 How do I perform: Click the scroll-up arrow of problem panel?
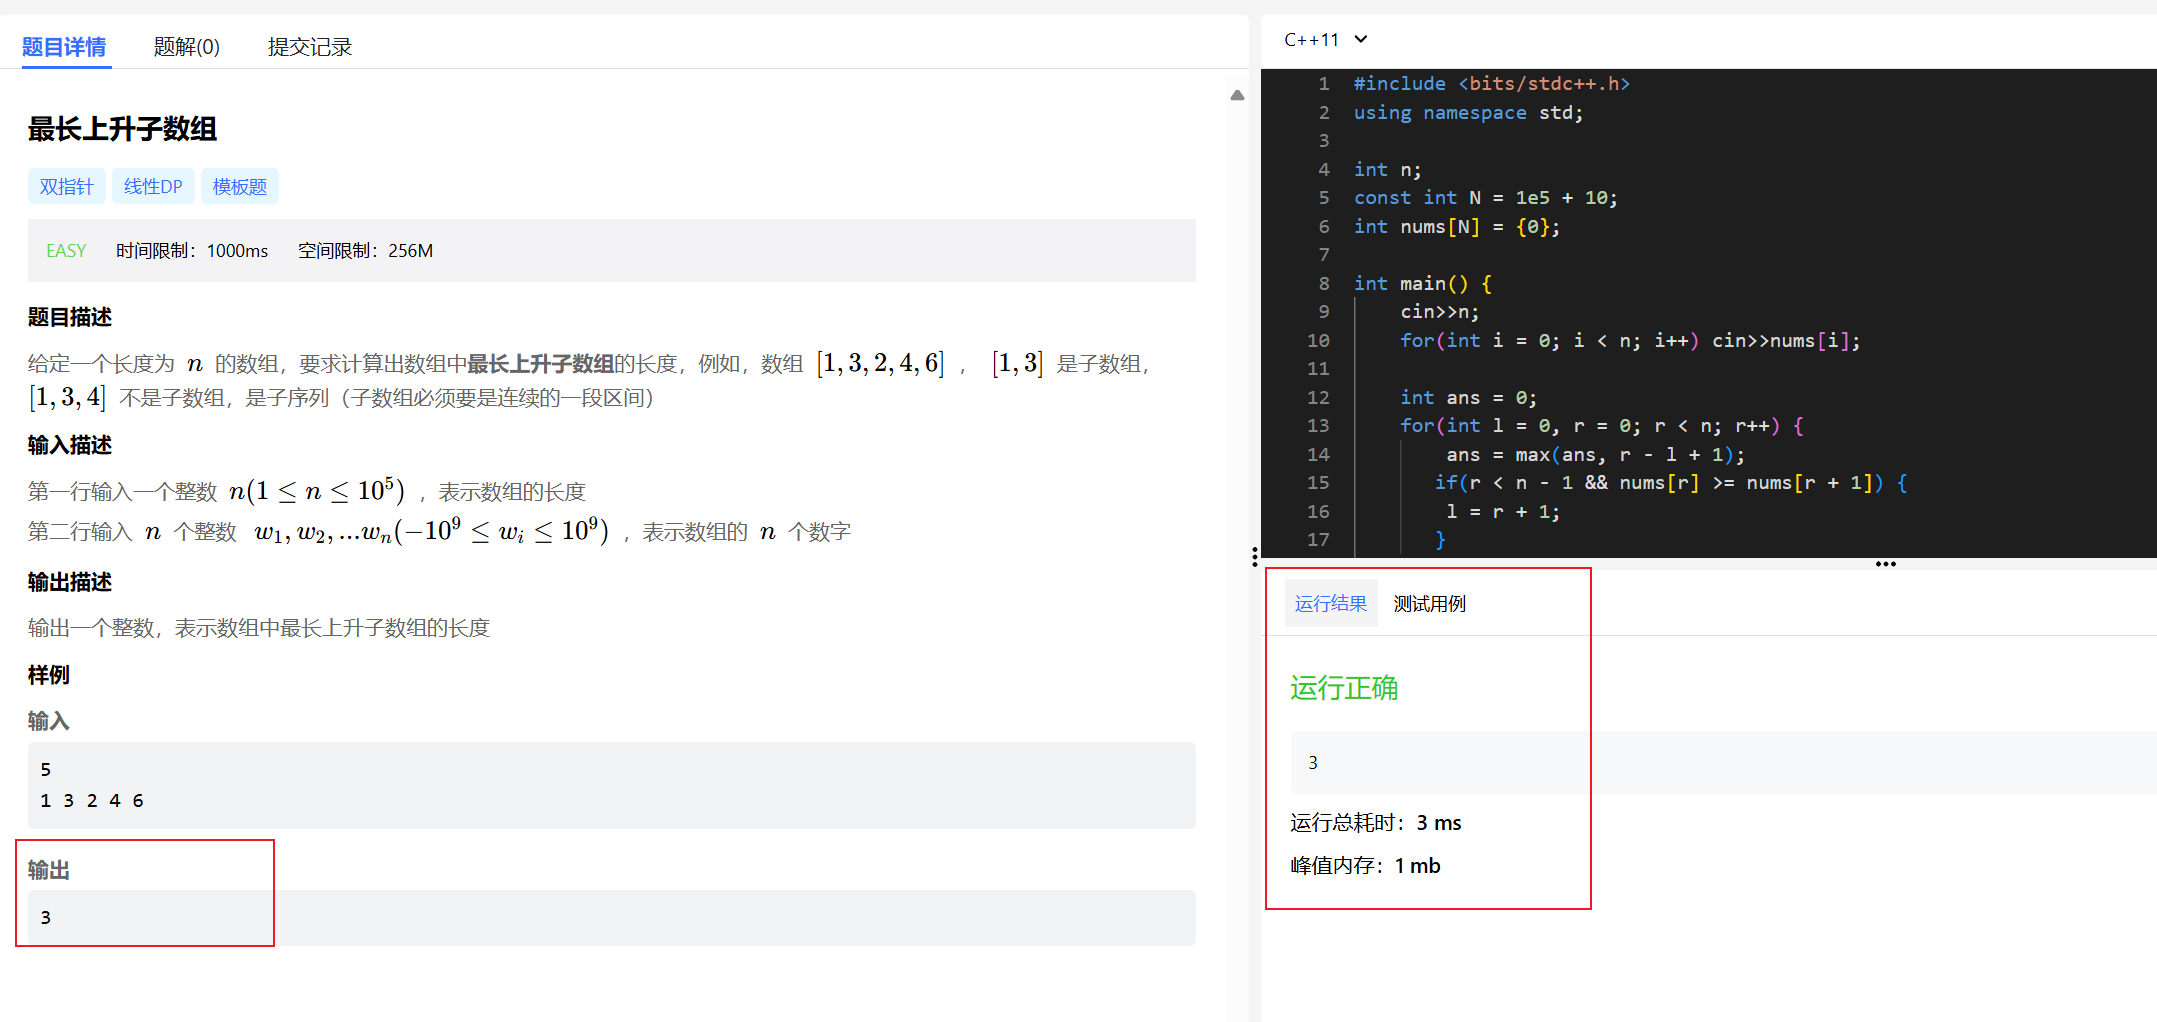tap(1237, 96)
